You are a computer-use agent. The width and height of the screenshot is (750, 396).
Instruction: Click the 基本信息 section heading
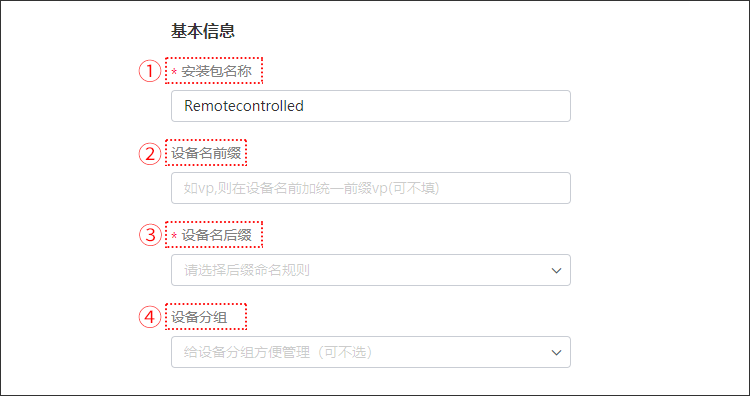[203, 31]
